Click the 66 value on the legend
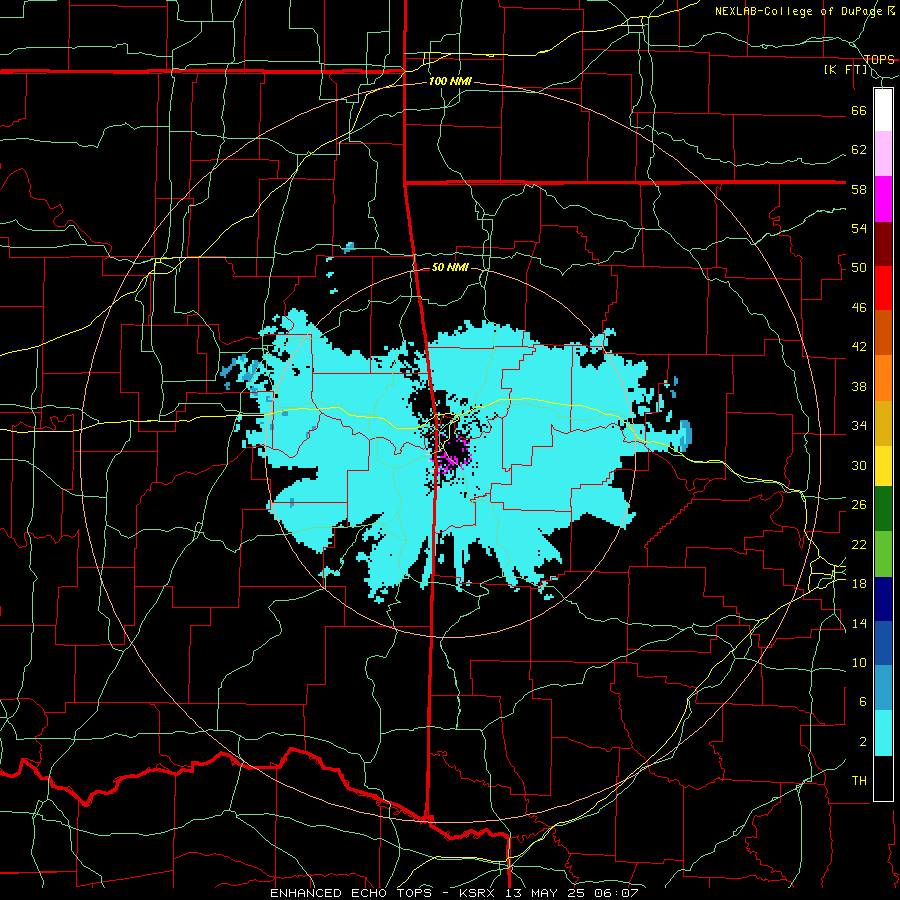Viewport: 900px width, 900px height. 859,110
